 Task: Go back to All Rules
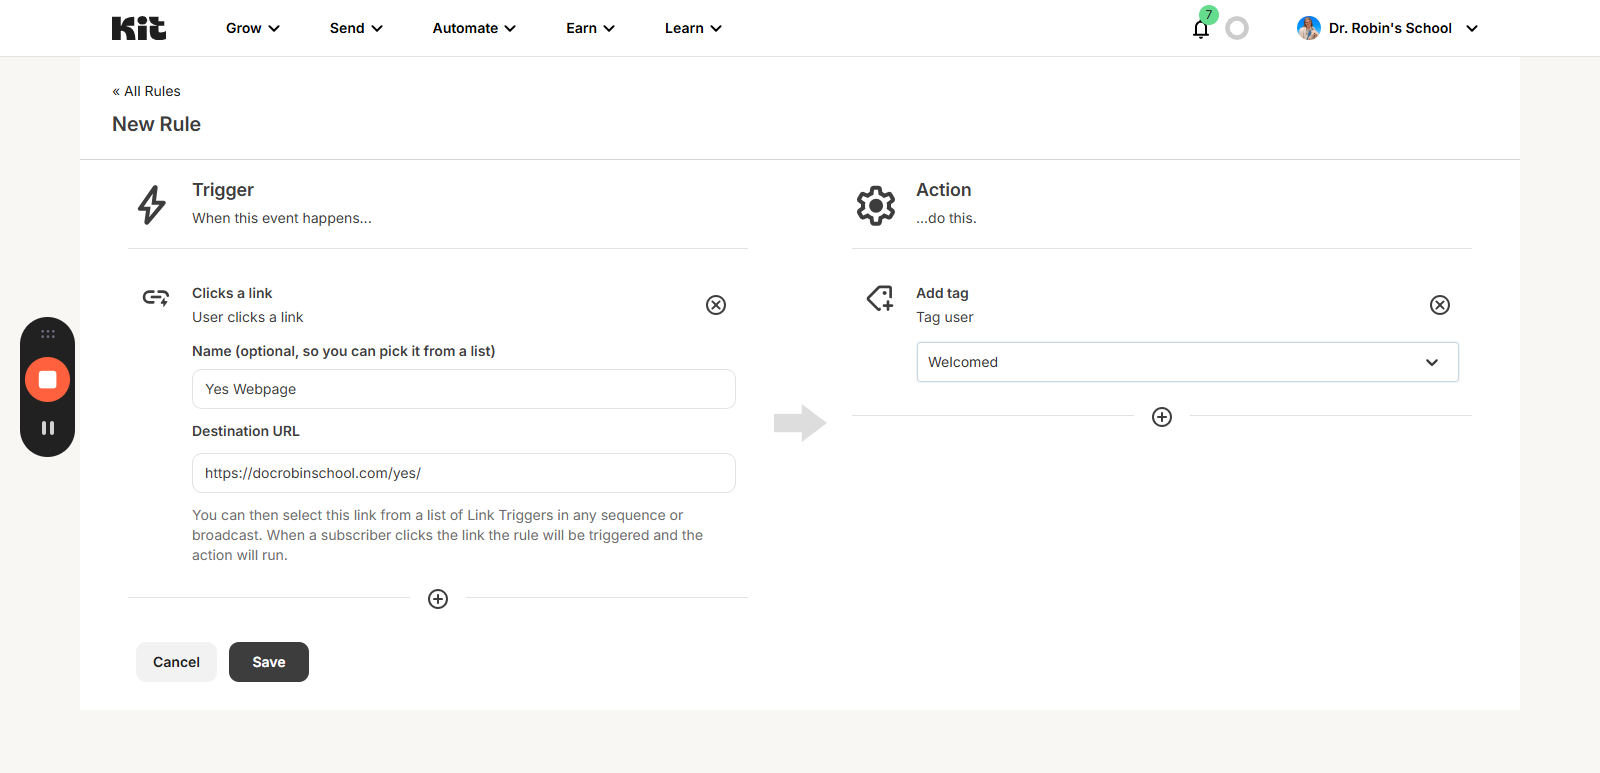coord(147,91)
